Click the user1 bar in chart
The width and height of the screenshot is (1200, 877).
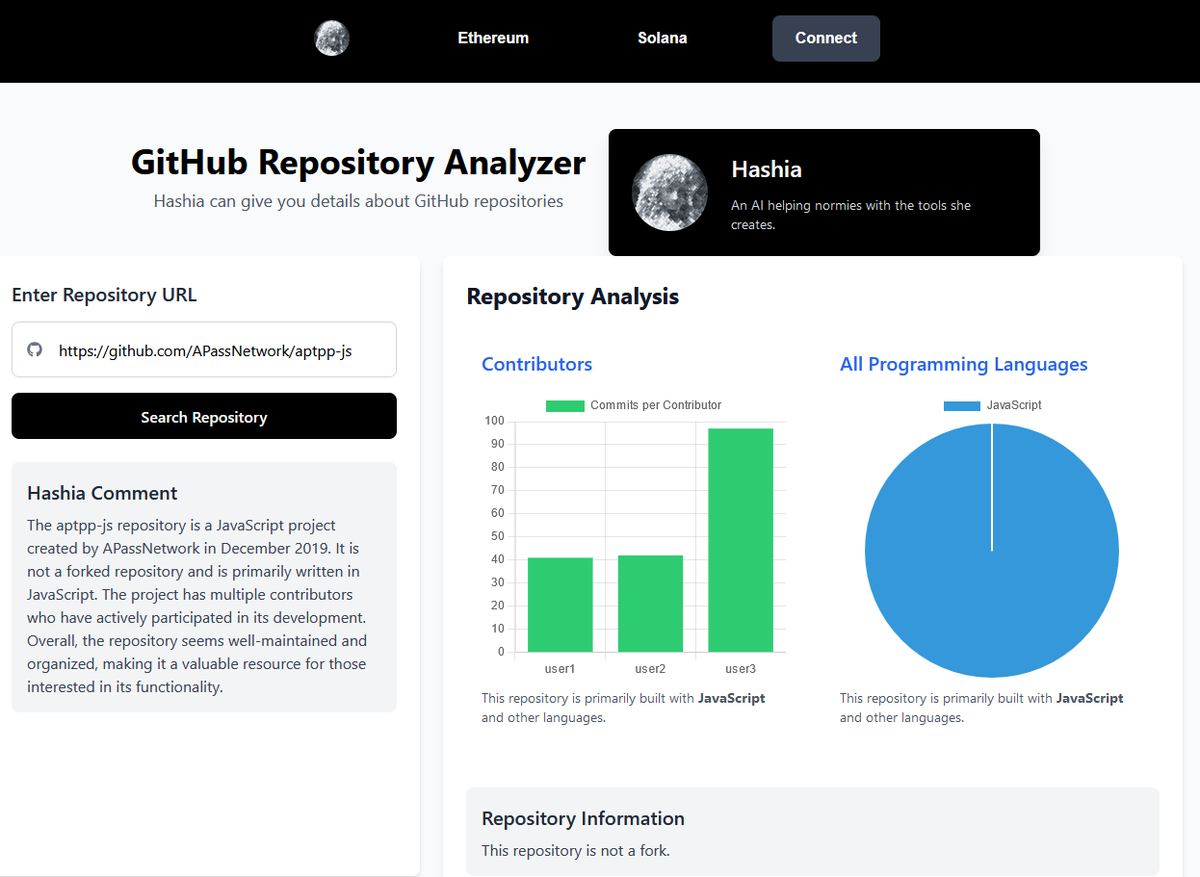point(560,605)
